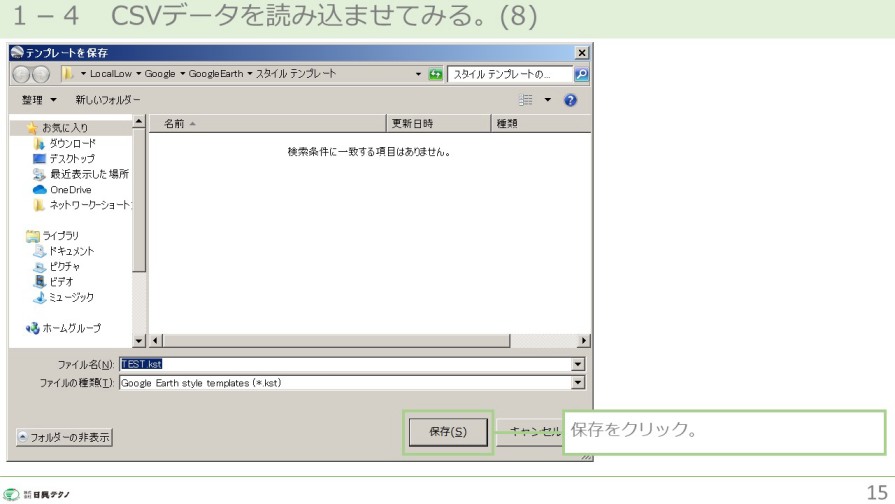Open the 整理 menu
Image resolution: width=895 pixels, height=504 pixels.
(39, 101)
